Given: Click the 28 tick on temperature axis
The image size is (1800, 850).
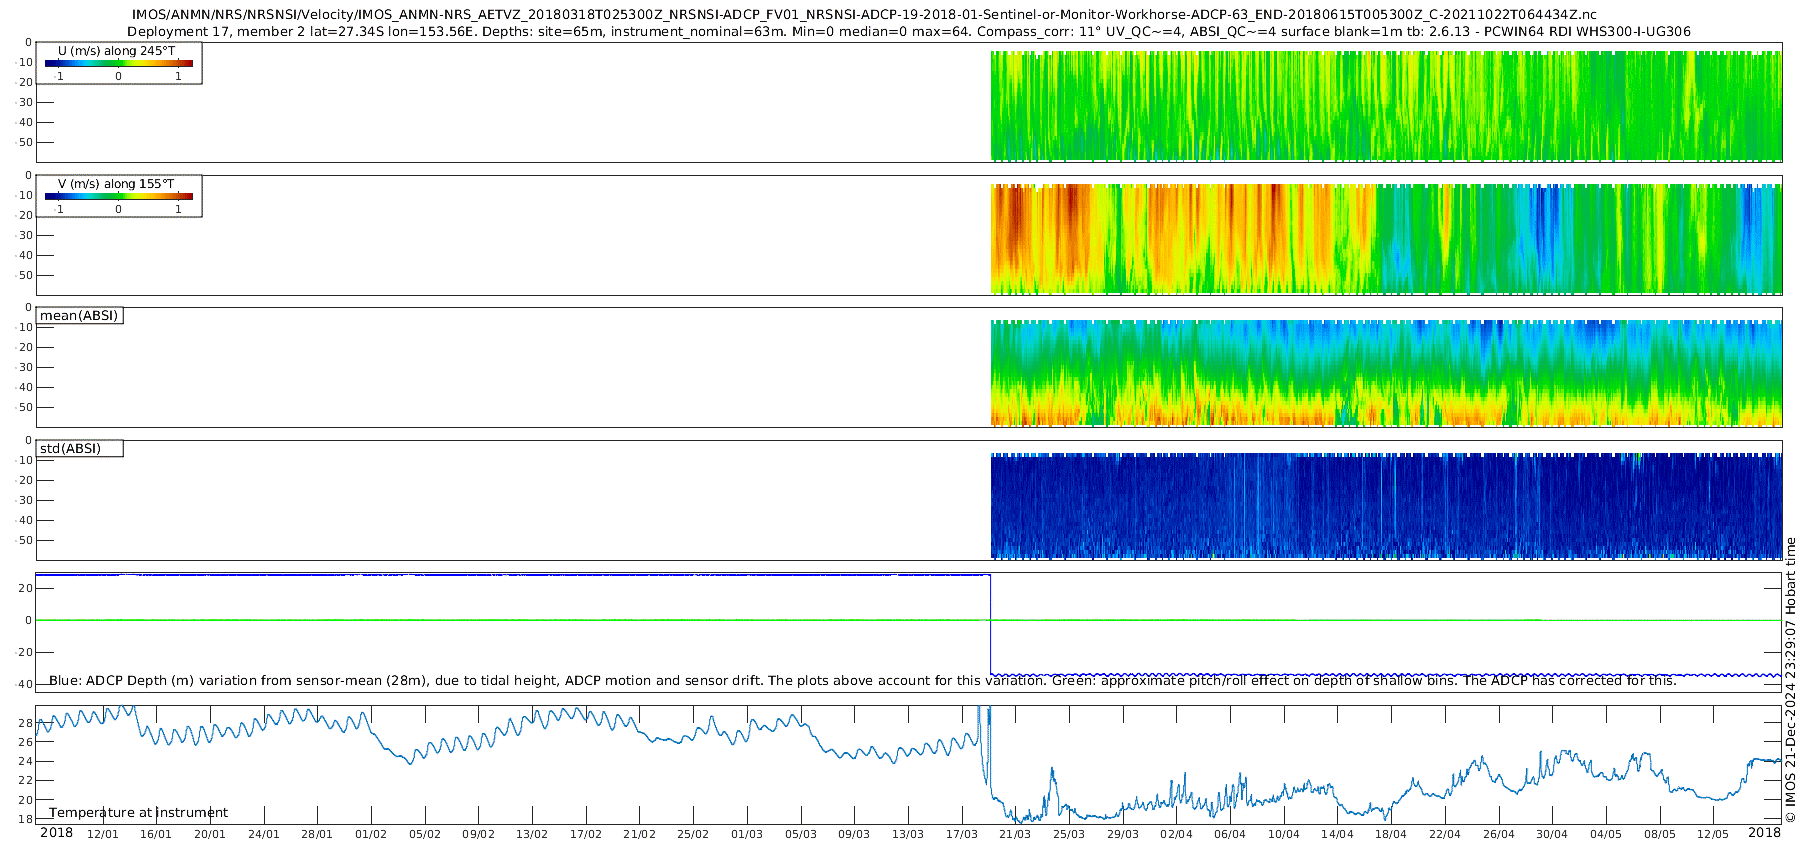Looking at the screenshot, I should coord(25,723).
